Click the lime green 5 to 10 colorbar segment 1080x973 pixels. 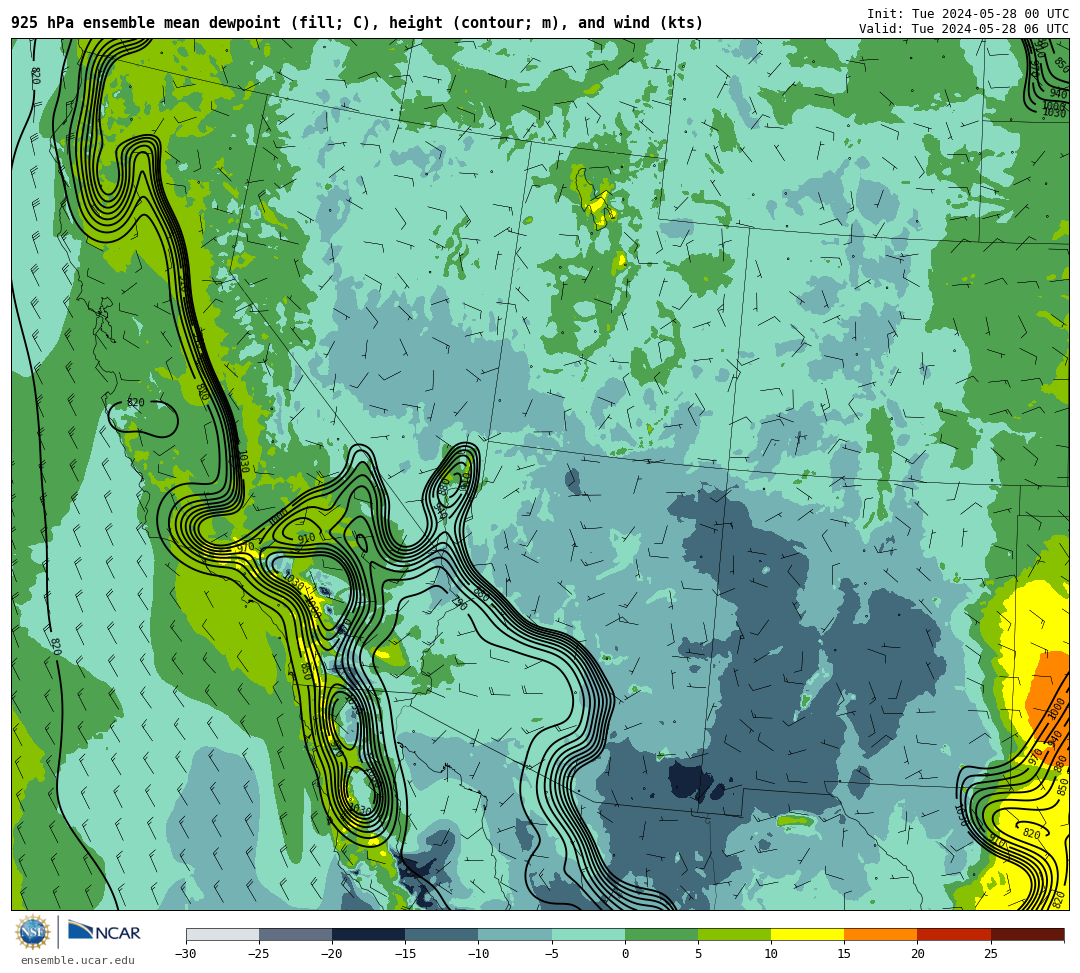pos(734,934)
